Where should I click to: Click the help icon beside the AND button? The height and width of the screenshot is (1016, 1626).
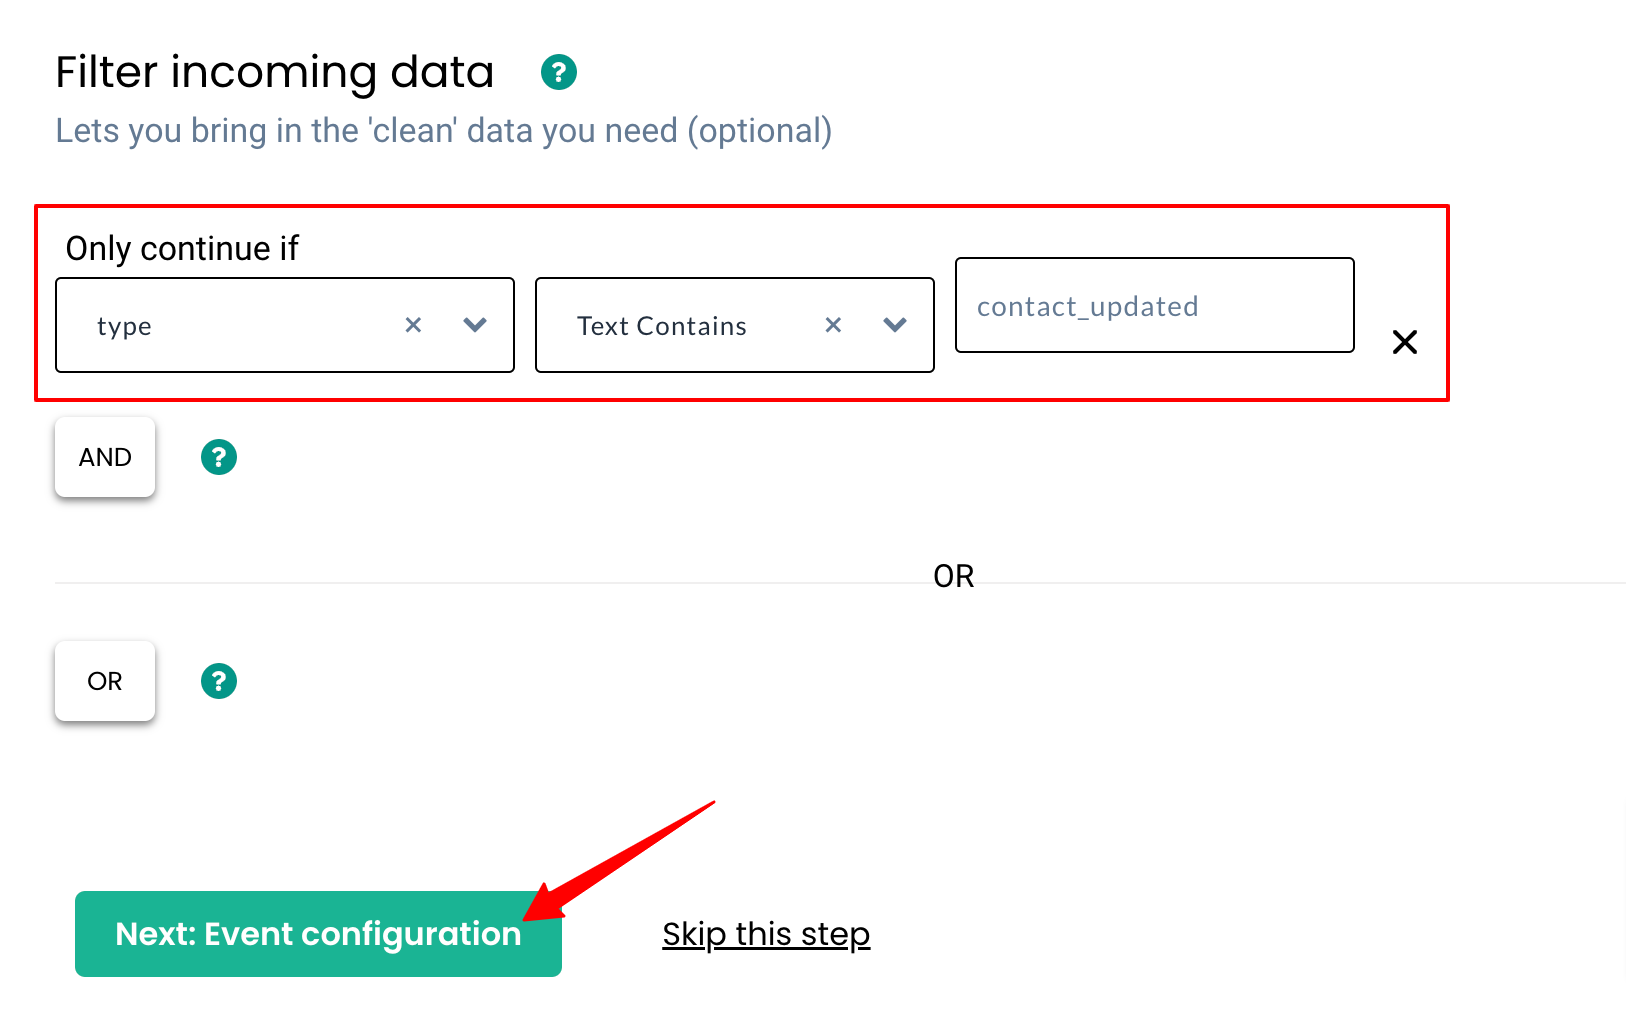(x=218, y=457)
